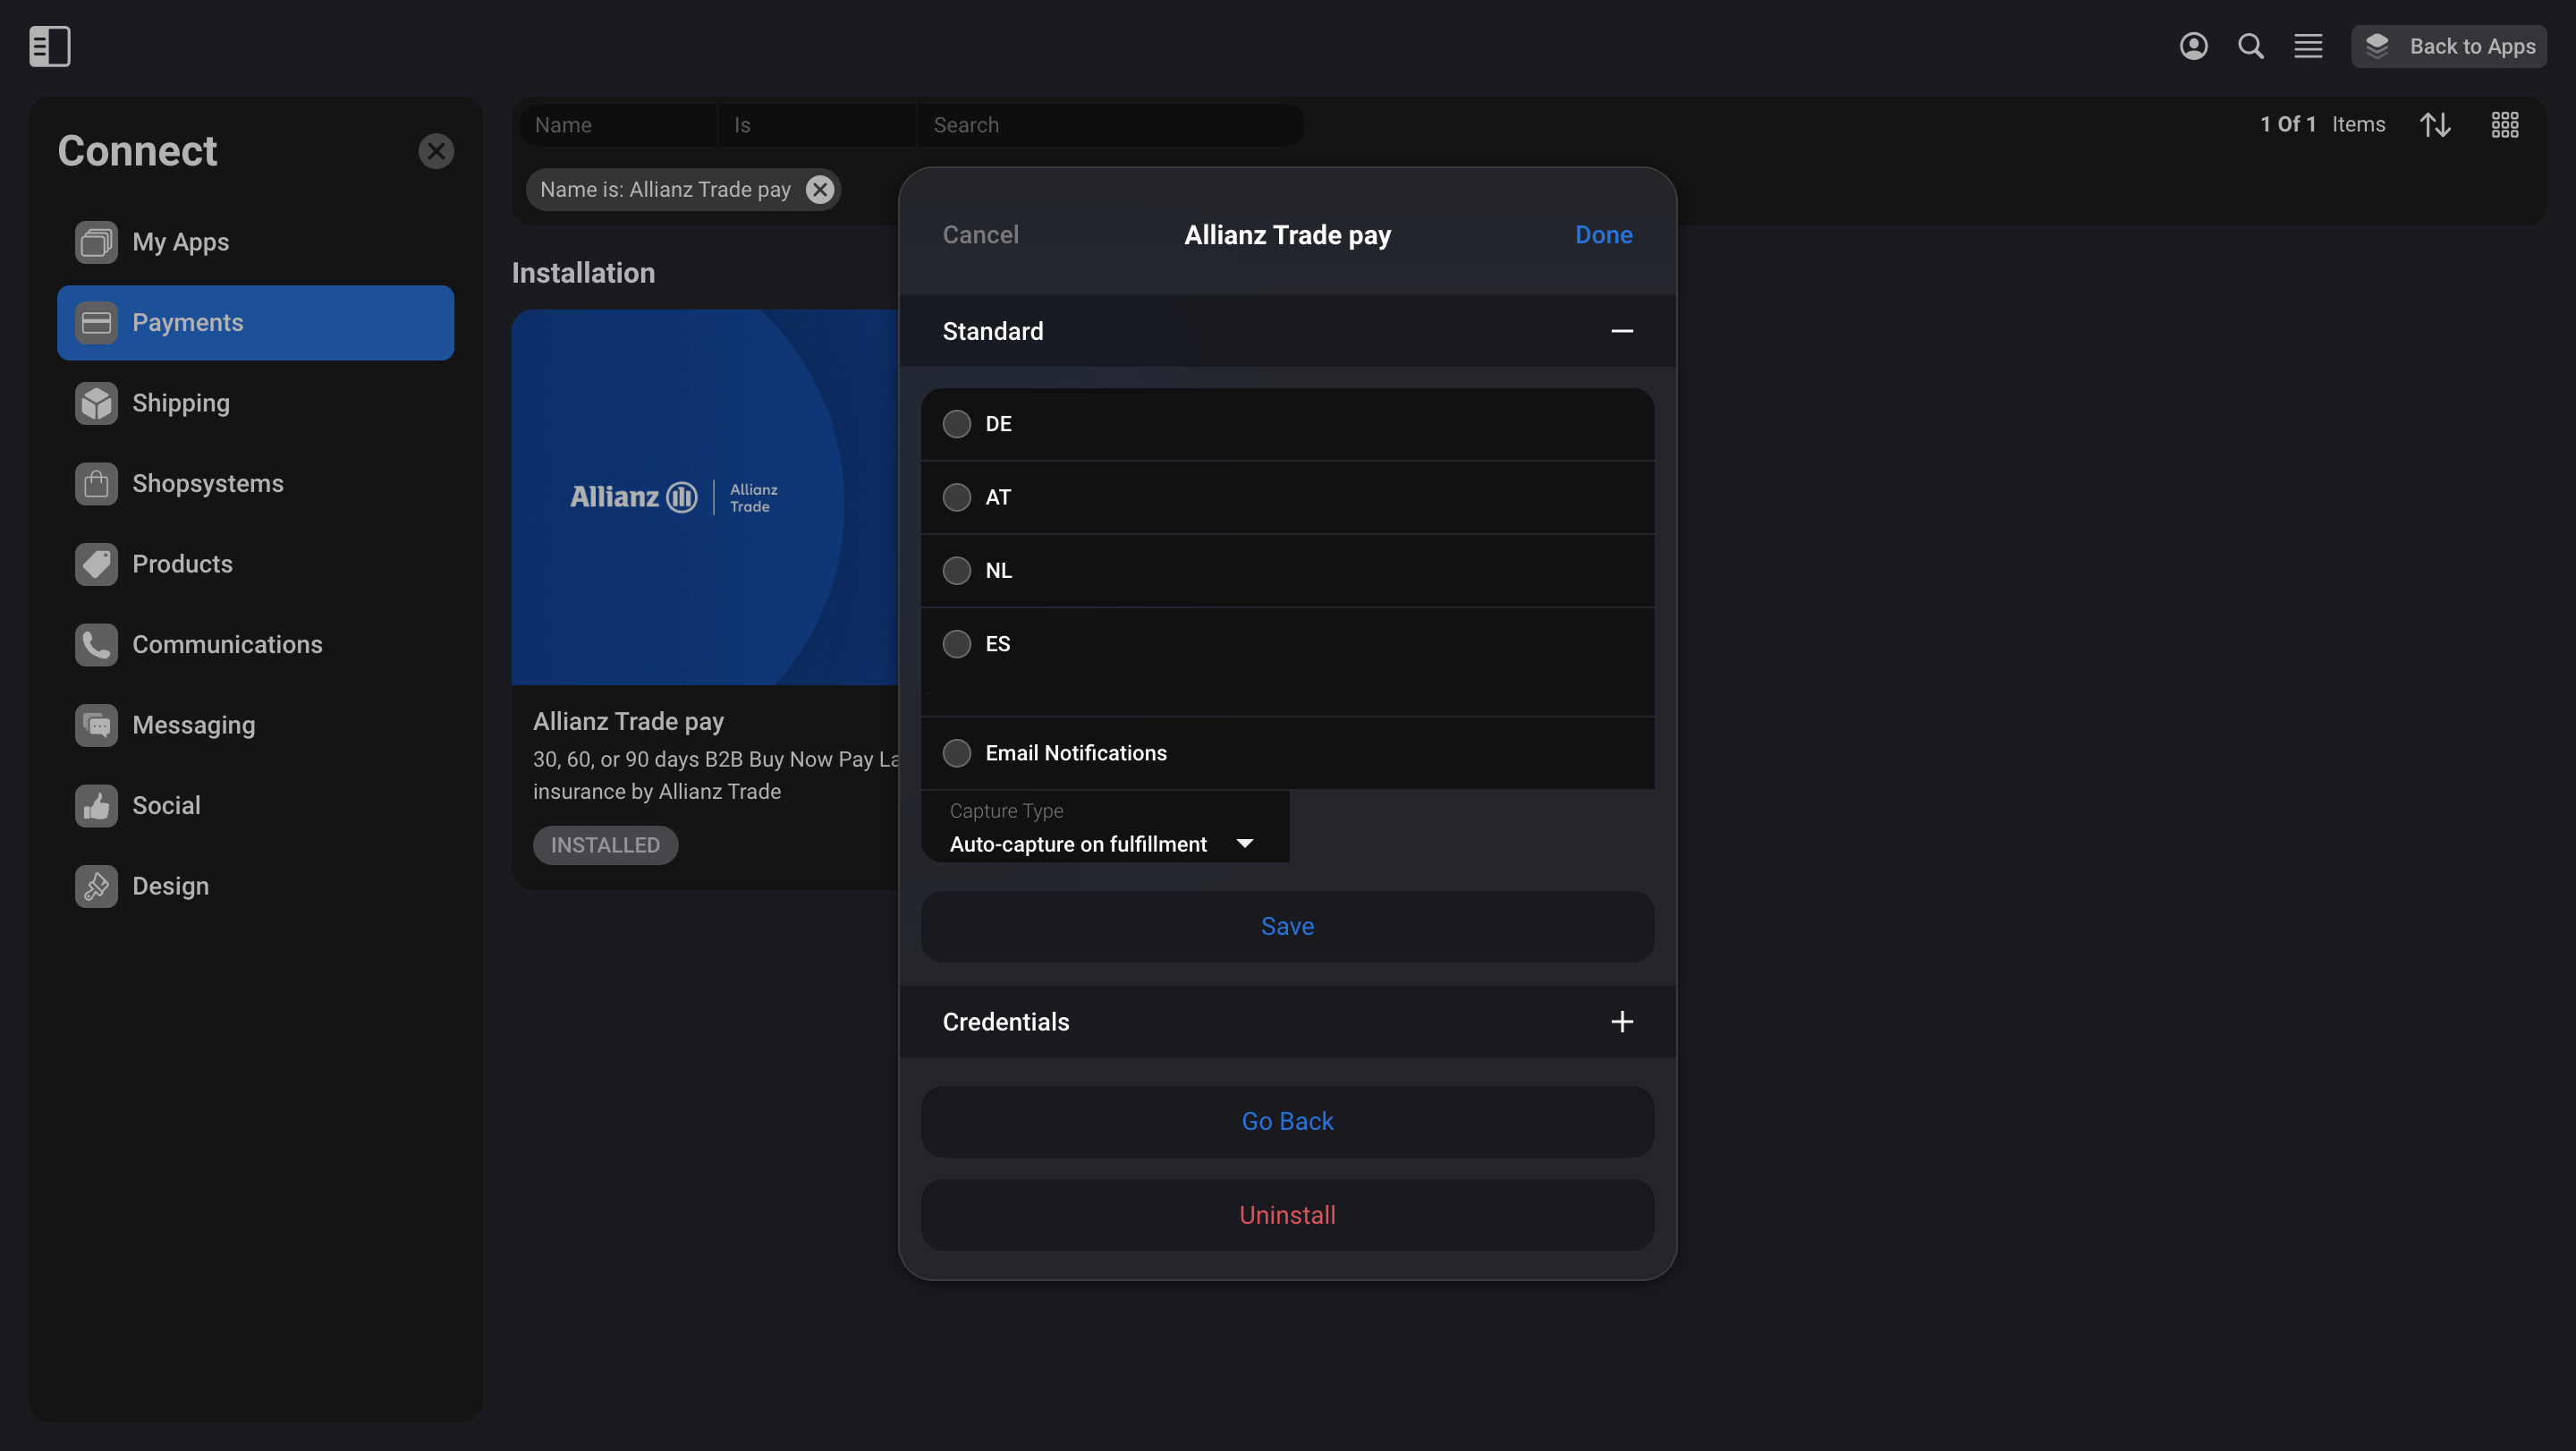Click the Messaging chat icon

click(x=96, y=725)
